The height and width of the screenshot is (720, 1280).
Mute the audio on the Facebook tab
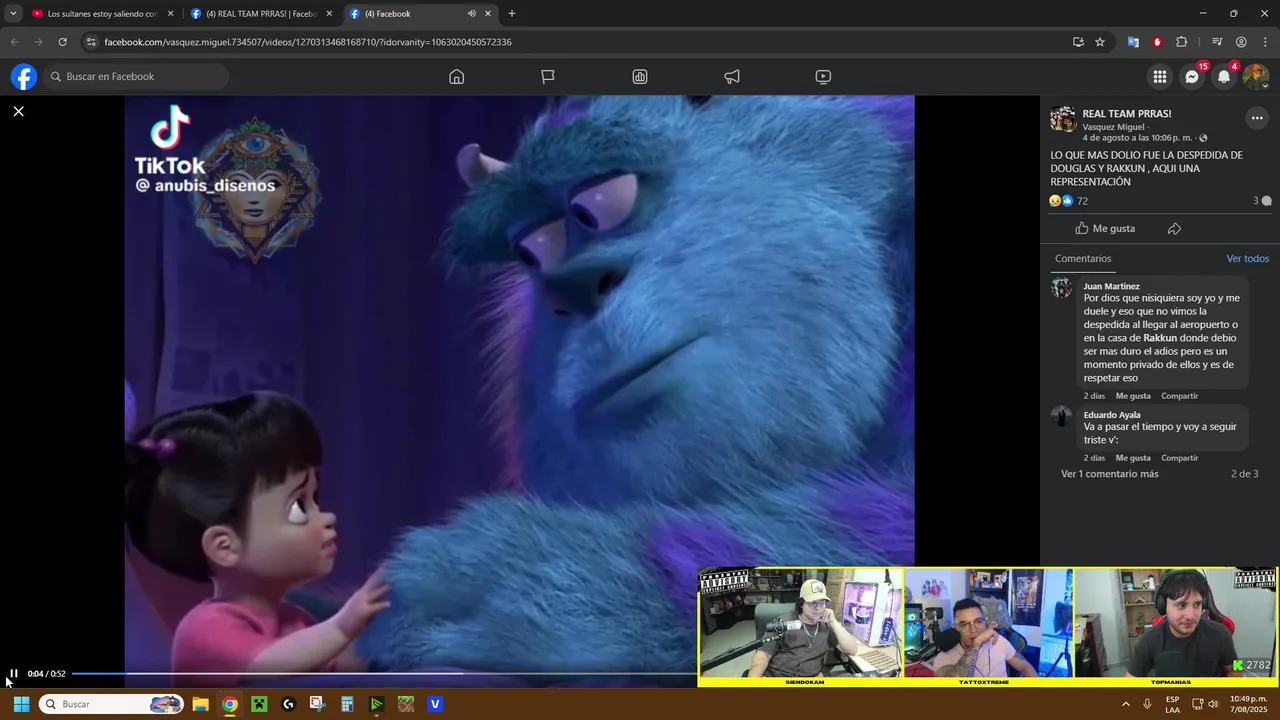[x=471, y=14]
